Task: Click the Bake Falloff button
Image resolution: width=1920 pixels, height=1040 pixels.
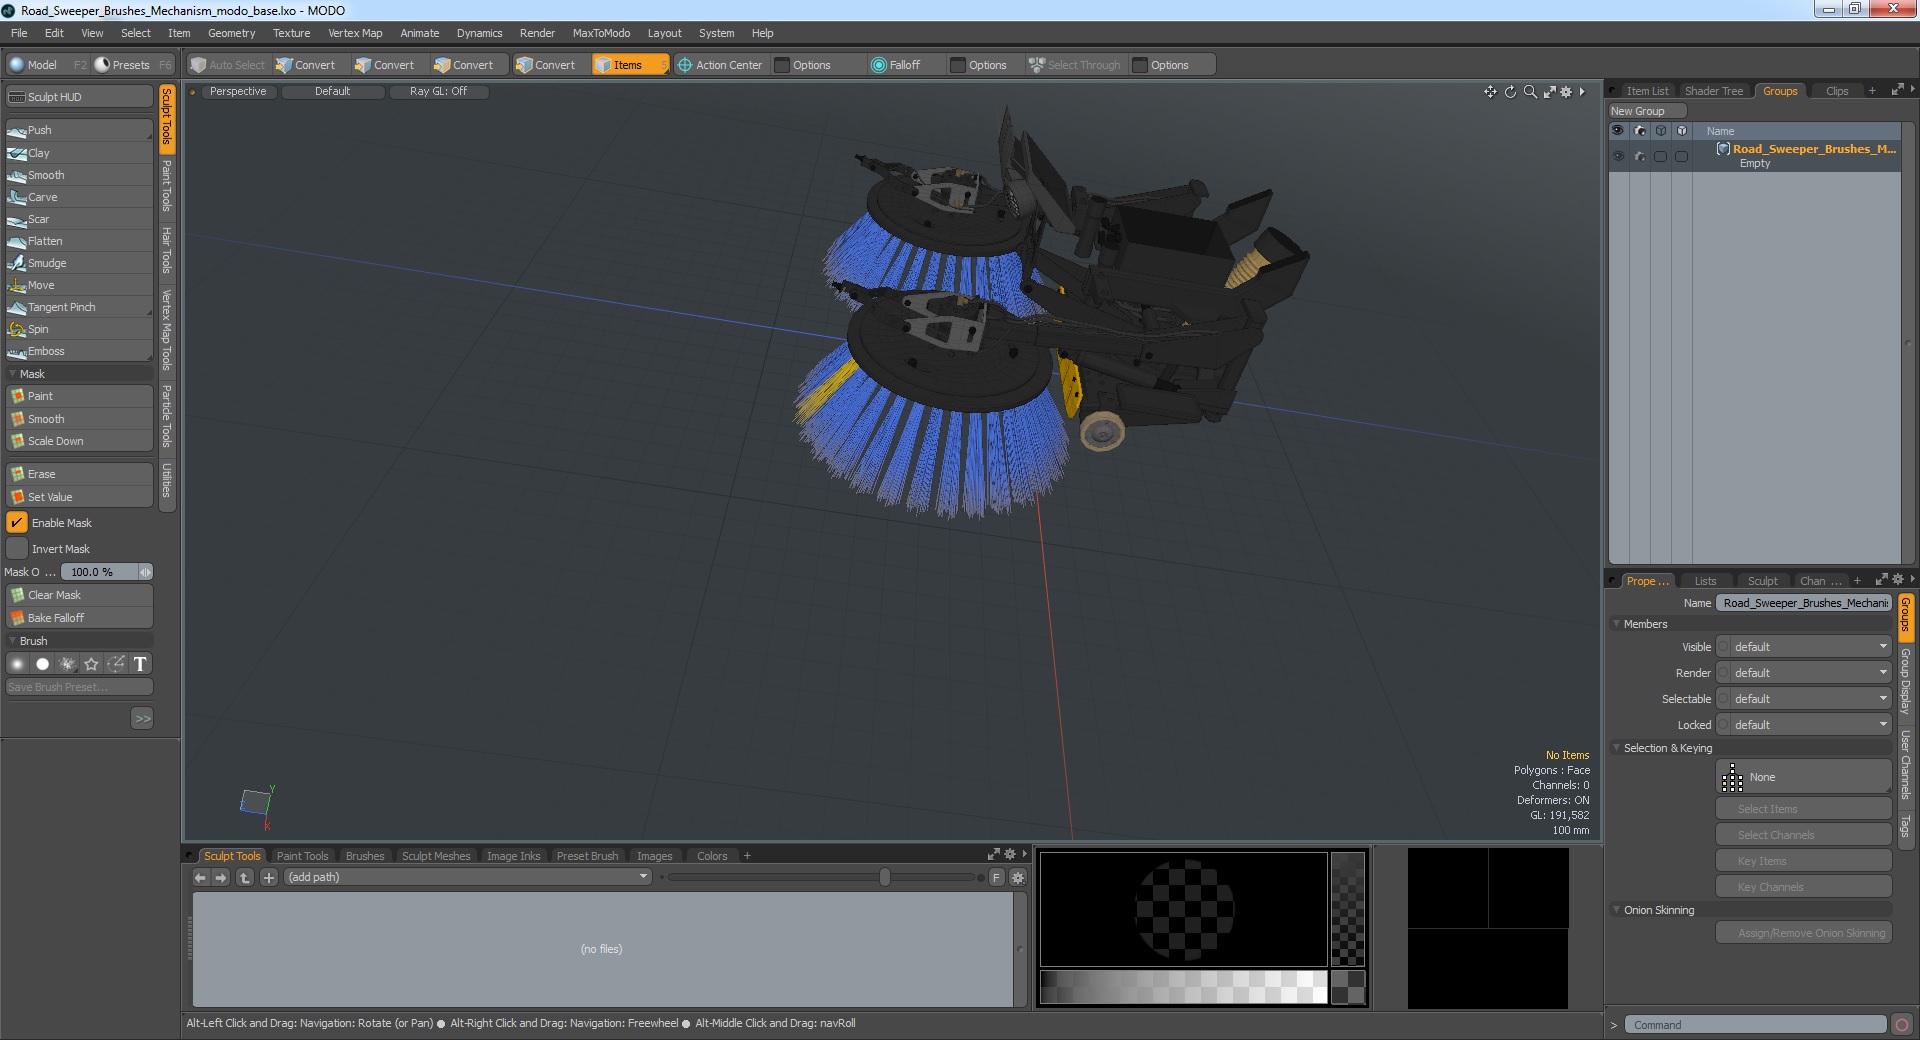Action: click(79, 618)
